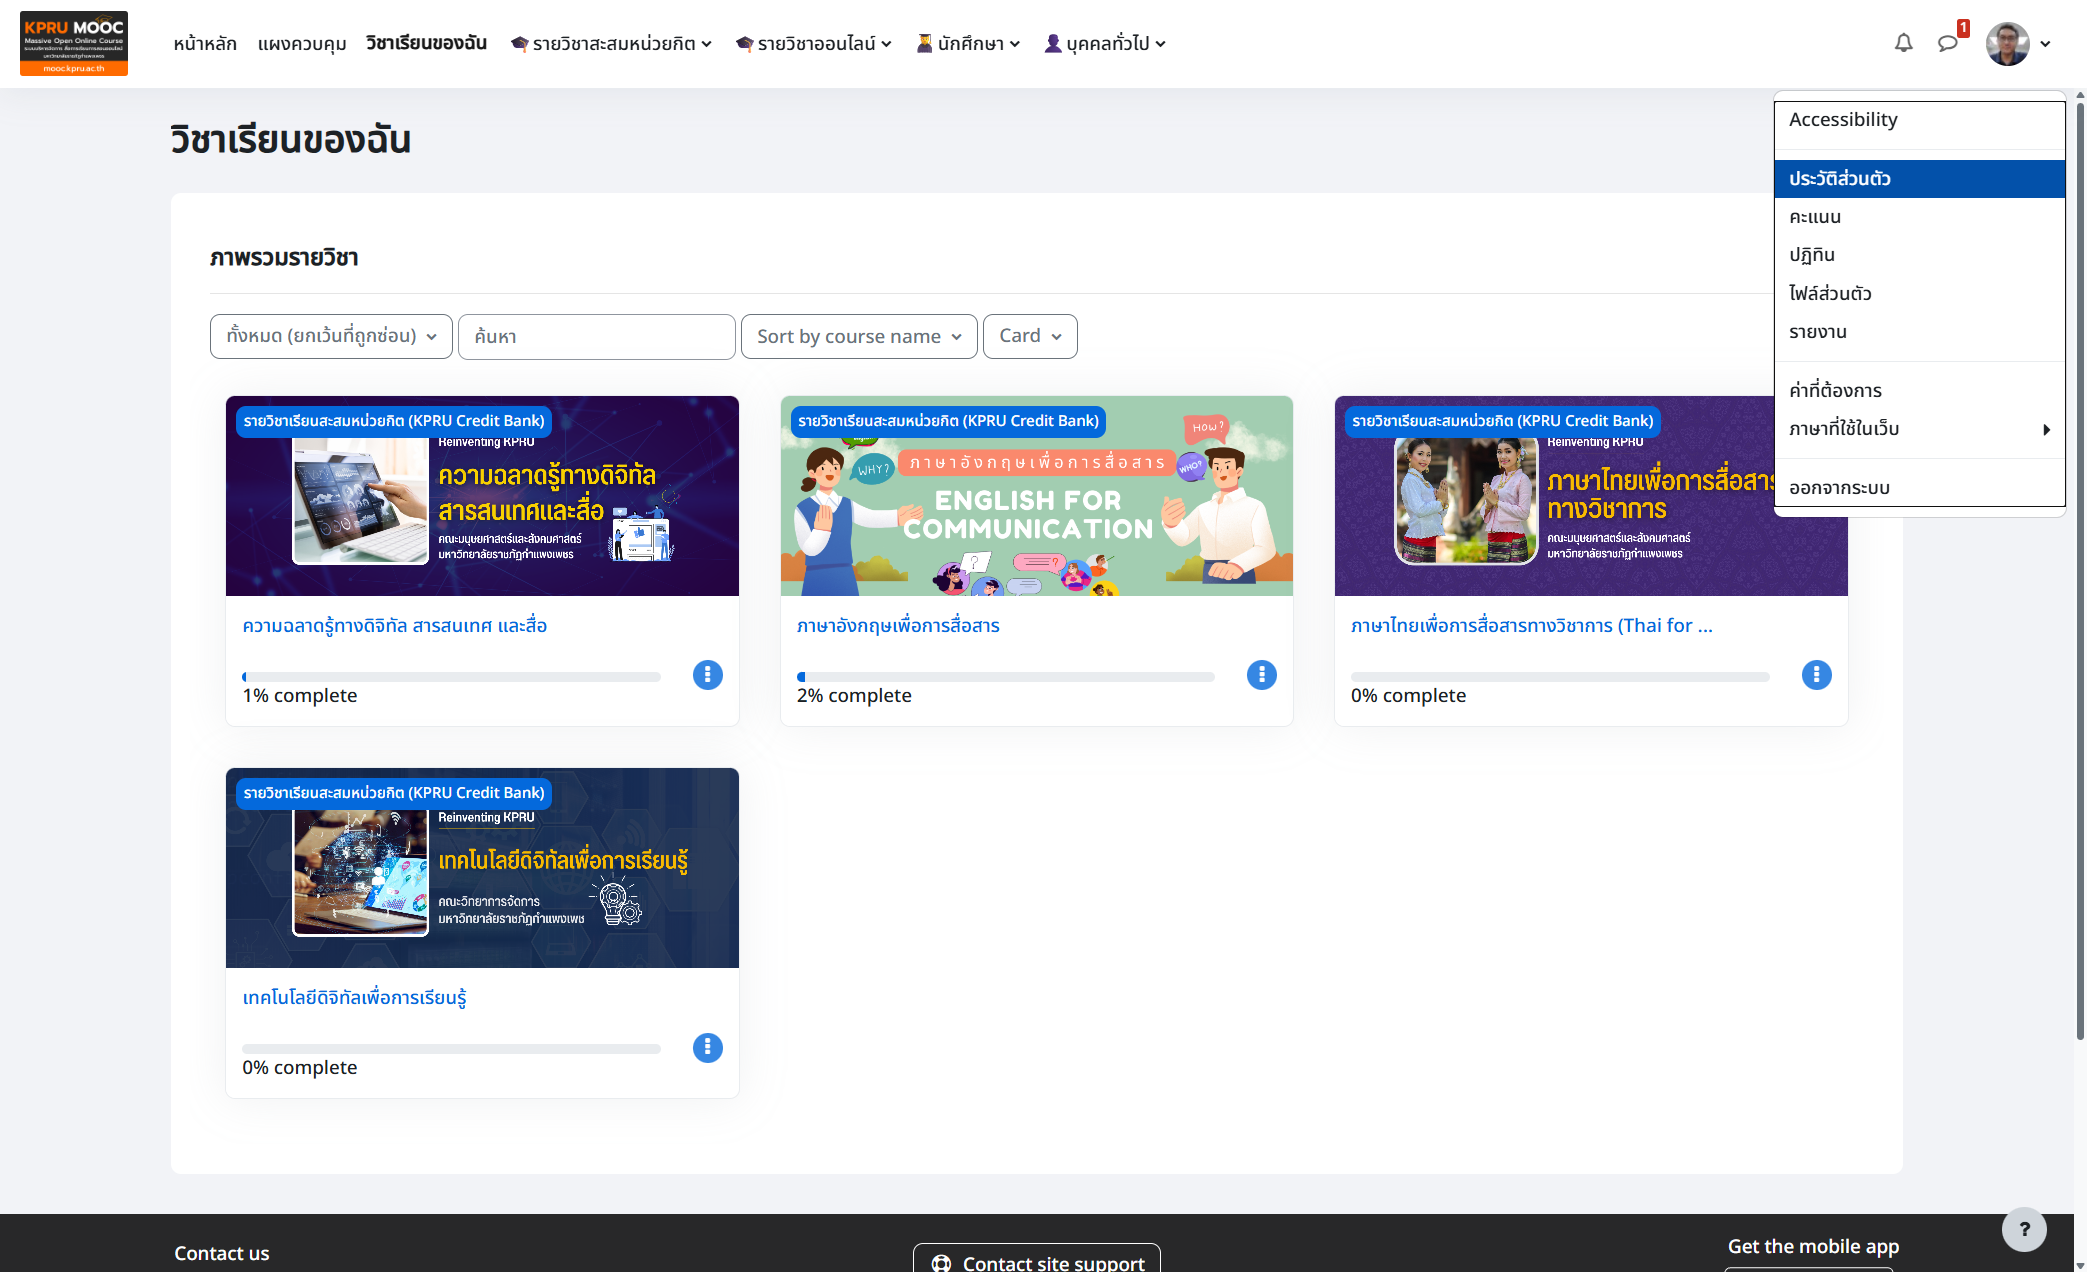Expand the บุคคลทั่วไป nav dropdown

pos(1105,43)
